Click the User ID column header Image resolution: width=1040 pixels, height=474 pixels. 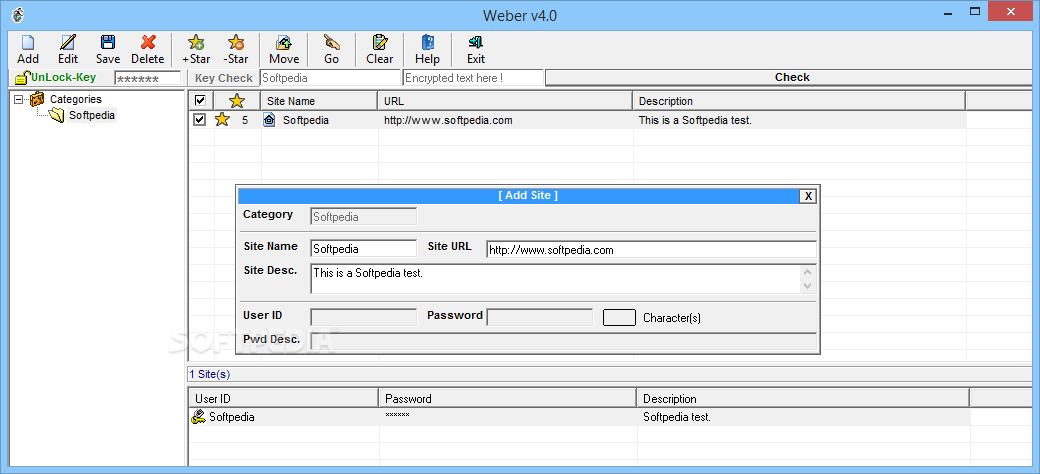(x=284, y=398)
